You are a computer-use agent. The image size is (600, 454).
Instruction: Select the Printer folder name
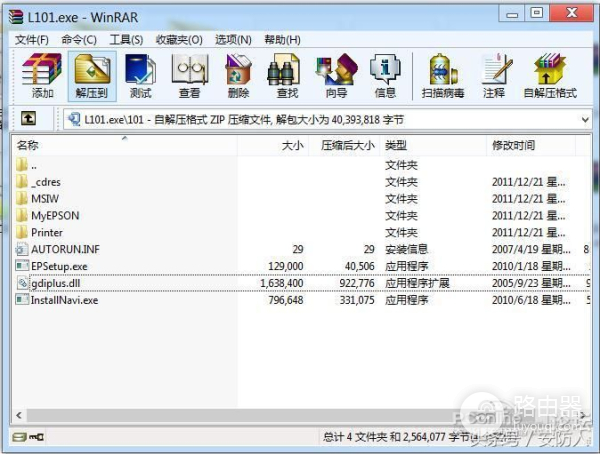[47, 232]
